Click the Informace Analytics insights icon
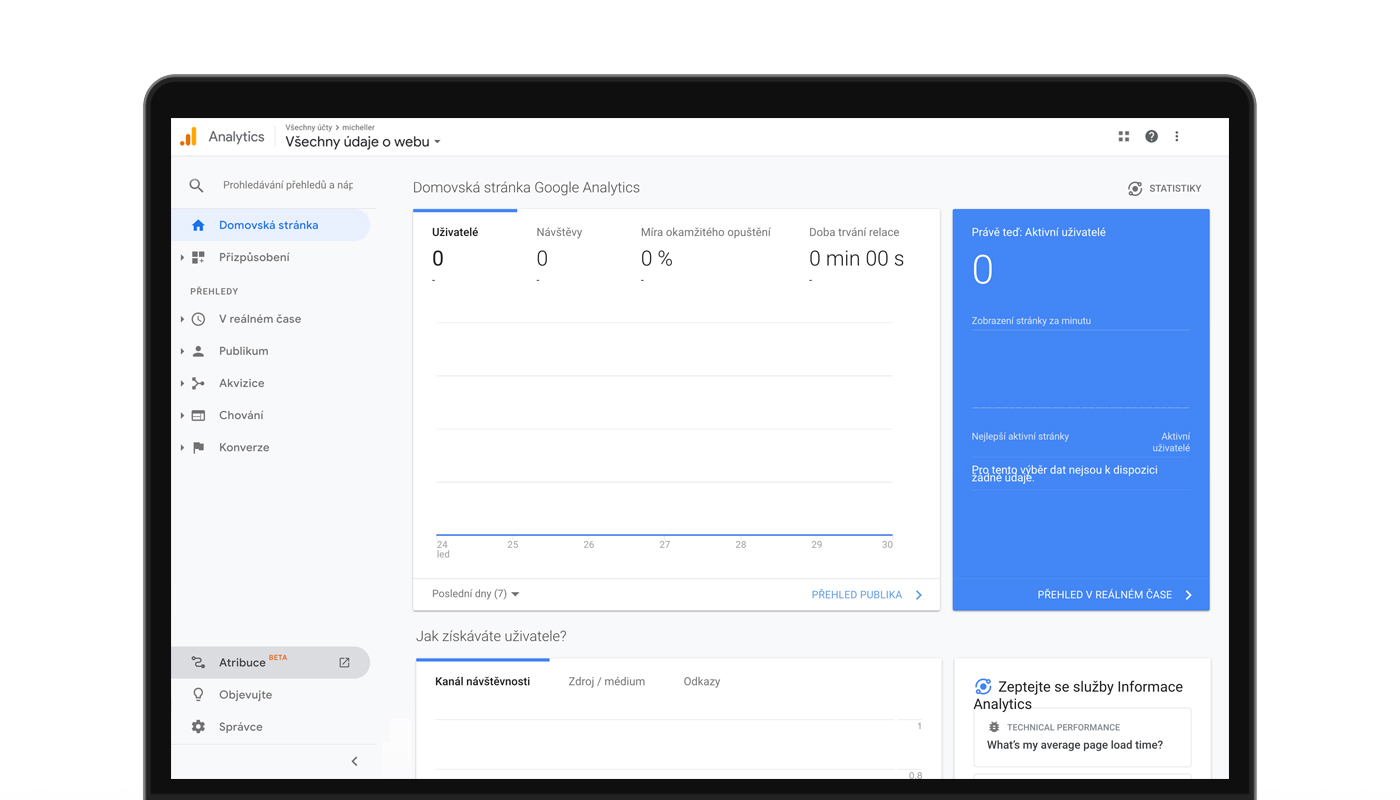This screenshot has width=1400, height=800. (983, 686)
